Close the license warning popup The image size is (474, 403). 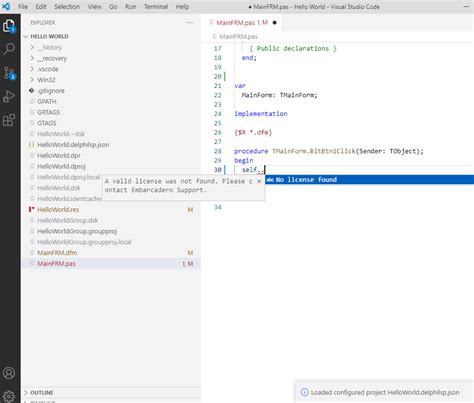tap(259, 181)
